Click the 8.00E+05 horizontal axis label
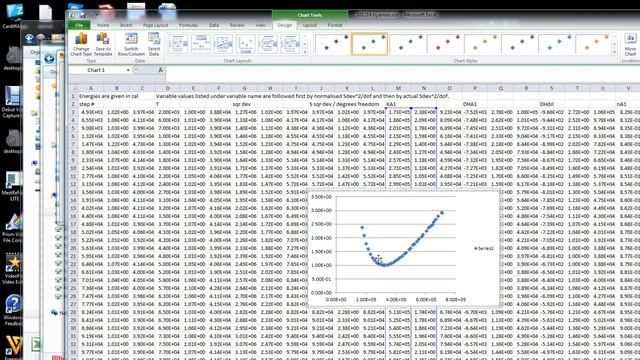Viewport: 640px width, 360px height. [x=456, y=300]
